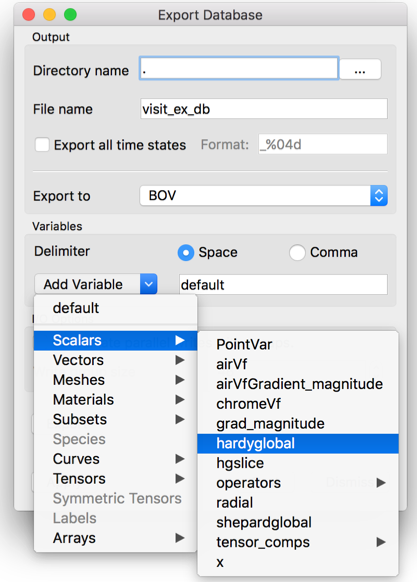Screen dimensions: 417x582
Task: Expand the Tensors submenu
Action: coord(115,479)
